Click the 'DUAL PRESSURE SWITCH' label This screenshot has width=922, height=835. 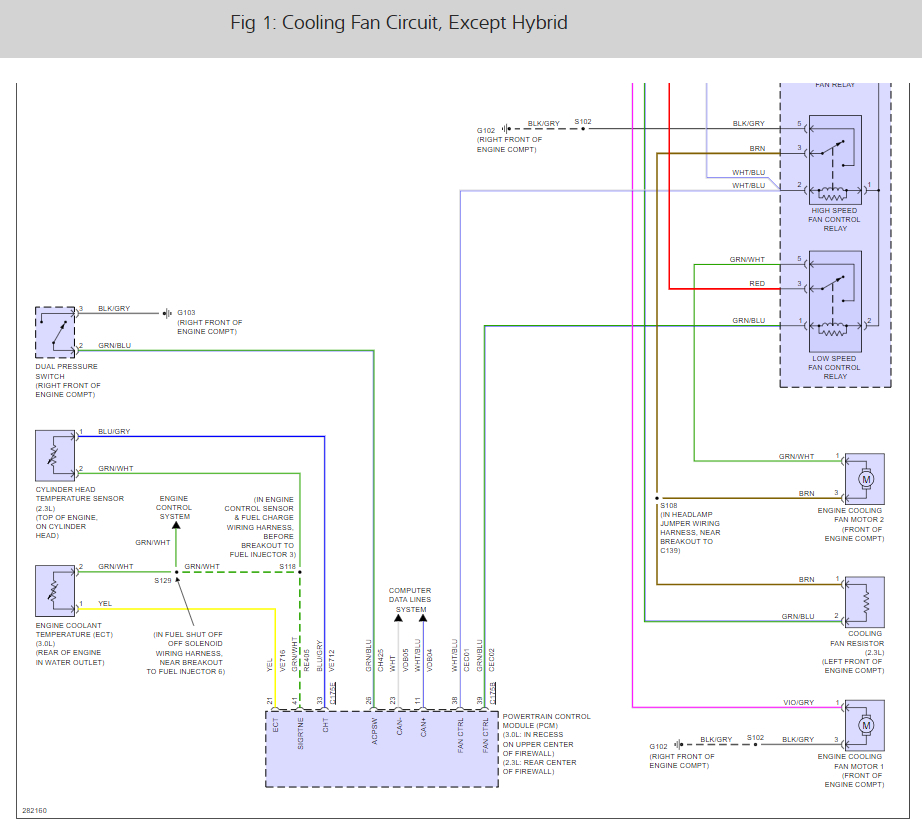pyautogui.click(x=66, y=371)
